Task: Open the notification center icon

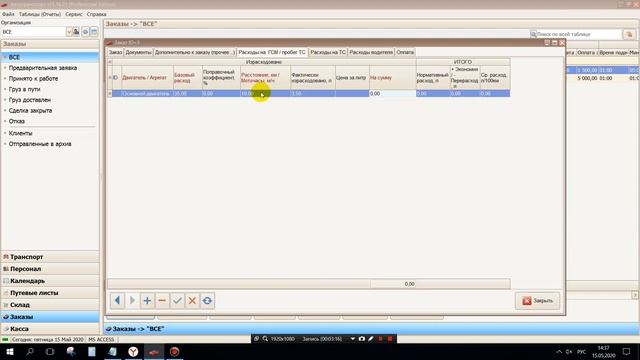Action: point(626,351)
